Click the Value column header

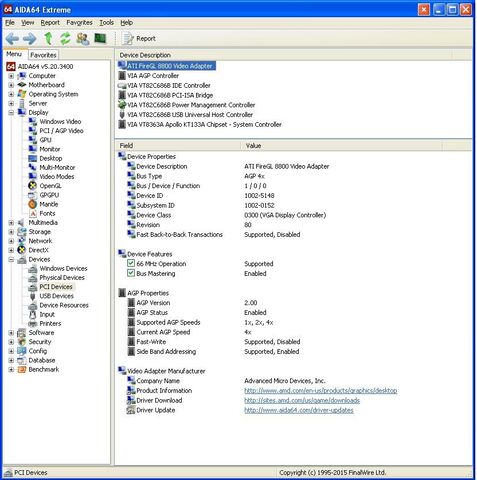click(x=341, y=146)
